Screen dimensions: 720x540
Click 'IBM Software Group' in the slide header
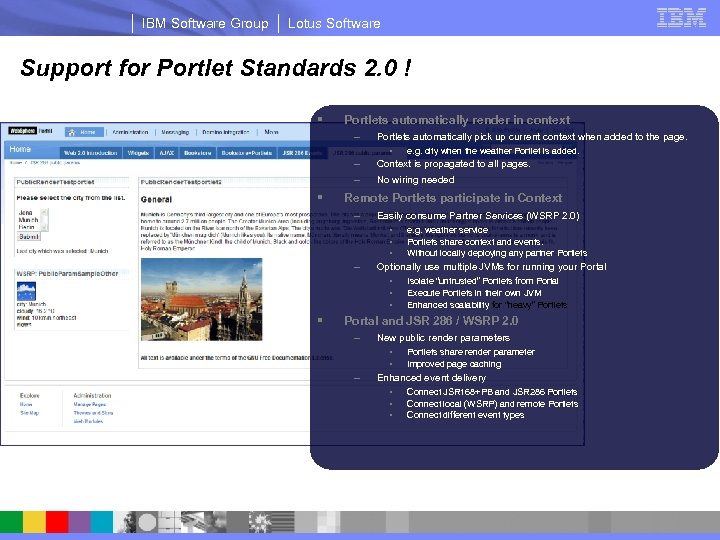coord(205,23)
